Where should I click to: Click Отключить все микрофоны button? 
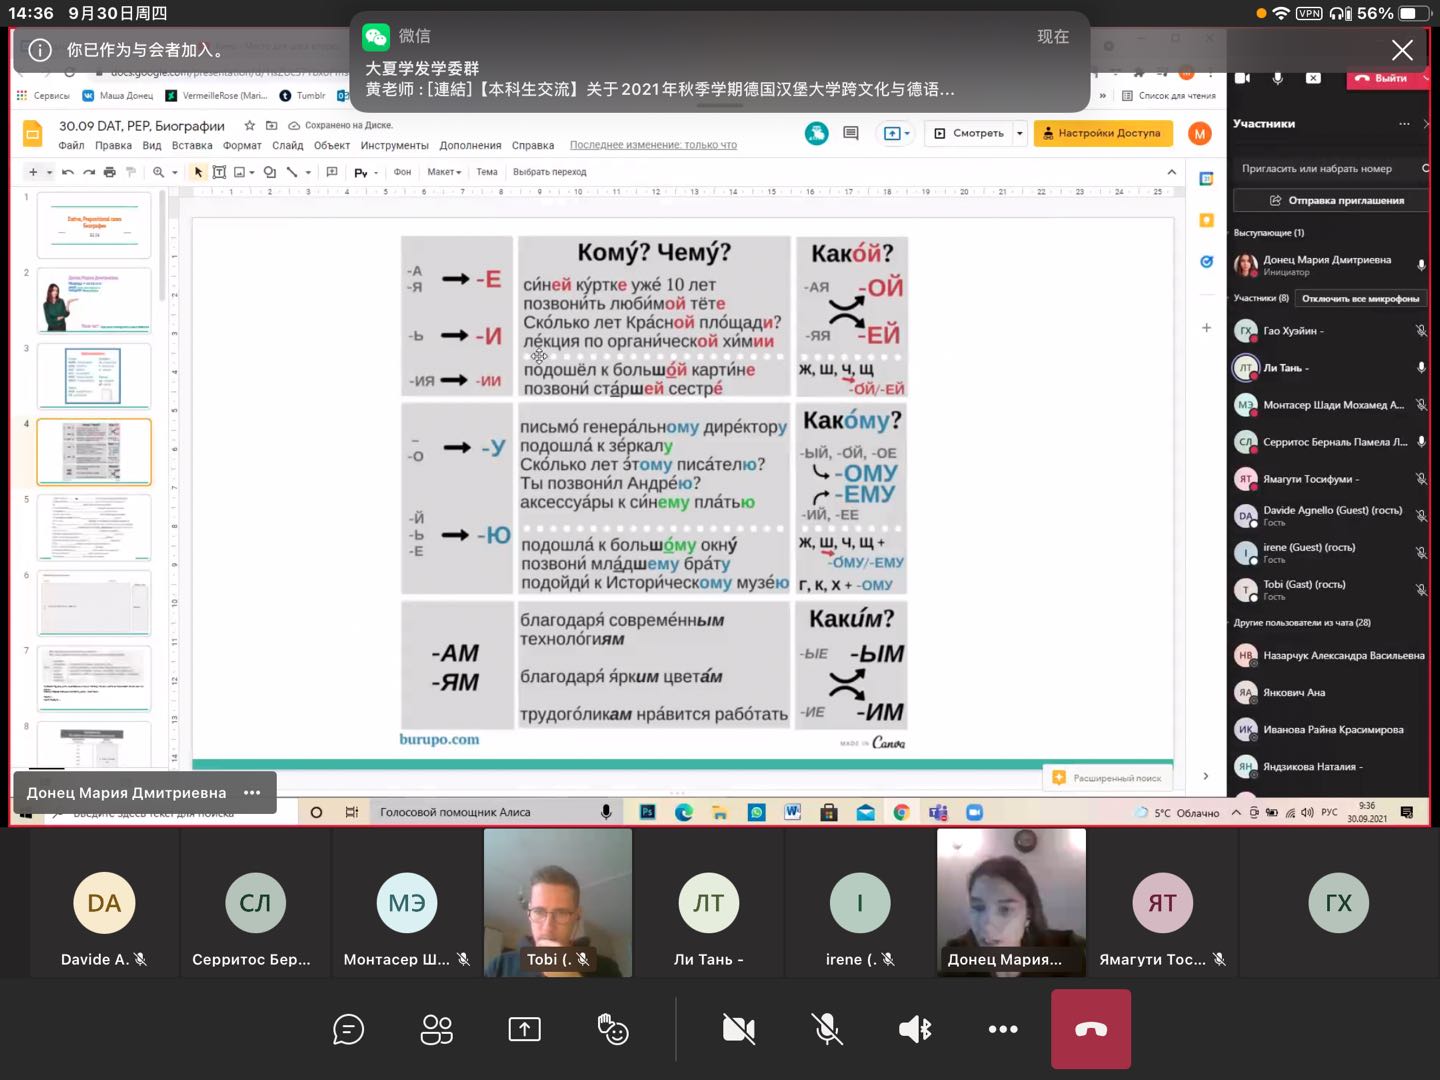(1360, 298)
